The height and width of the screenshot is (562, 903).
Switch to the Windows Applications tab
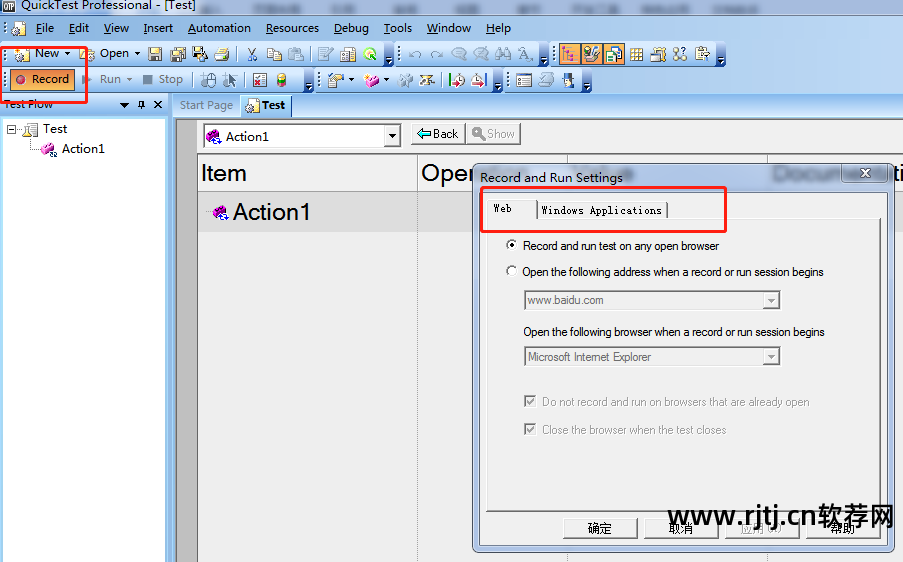tap(602, 210)
